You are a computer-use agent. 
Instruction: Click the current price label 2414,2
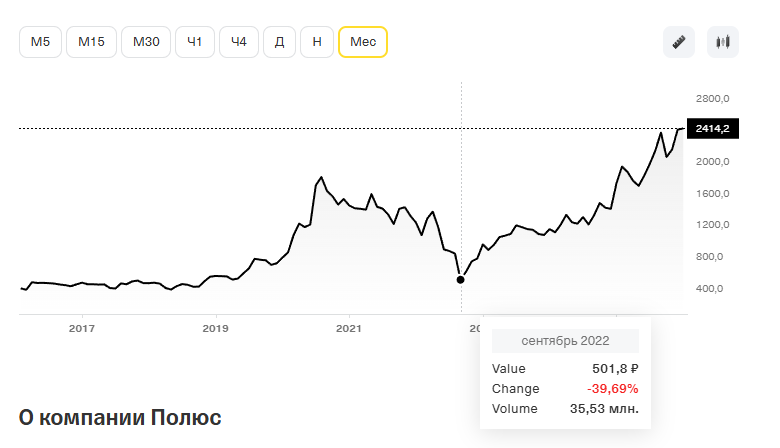tap(713, 129)
